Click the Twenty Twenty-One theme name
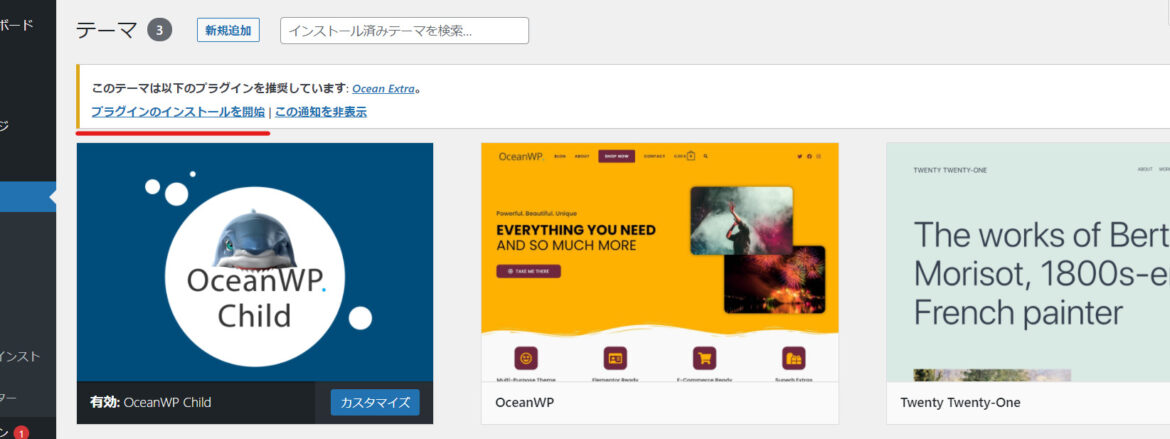The height and width of the screenshot is (439, 1170). (960, 402)
